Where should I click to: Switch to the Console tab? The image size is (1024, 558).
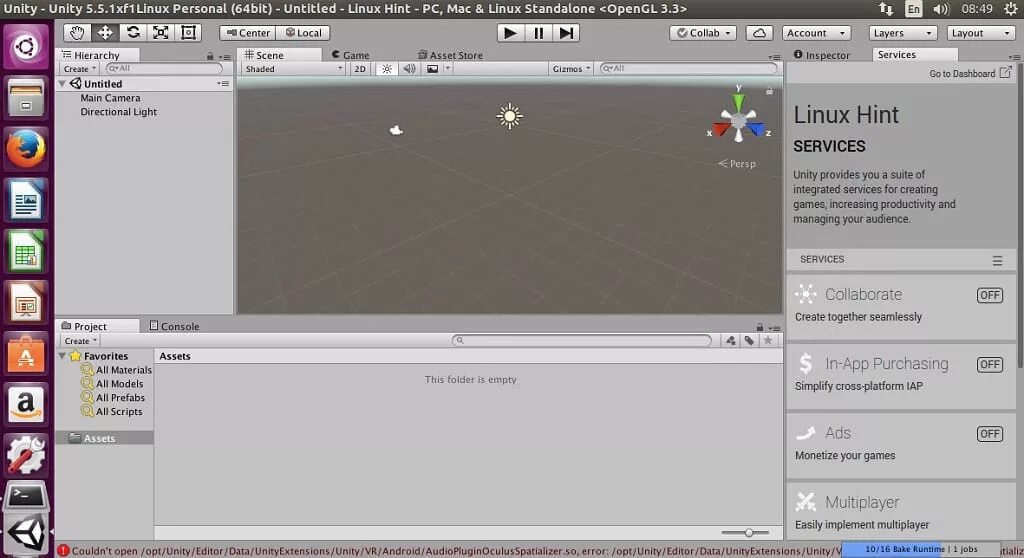pyautogui.click(x=174, y=326)
